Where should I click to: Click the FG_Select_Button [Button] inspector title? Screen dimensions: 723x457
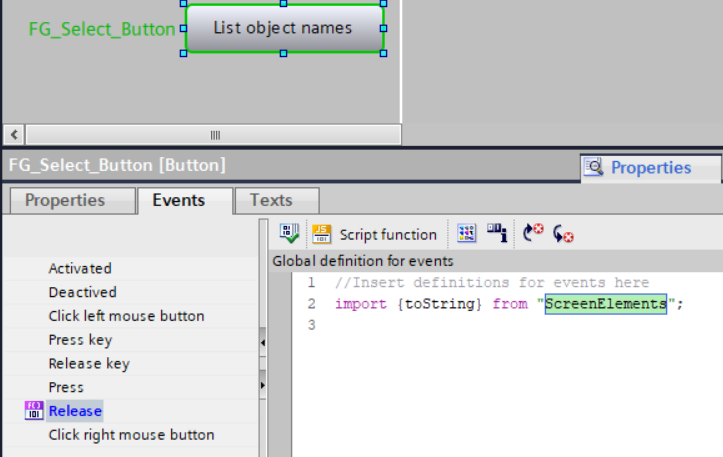point(117,165)
